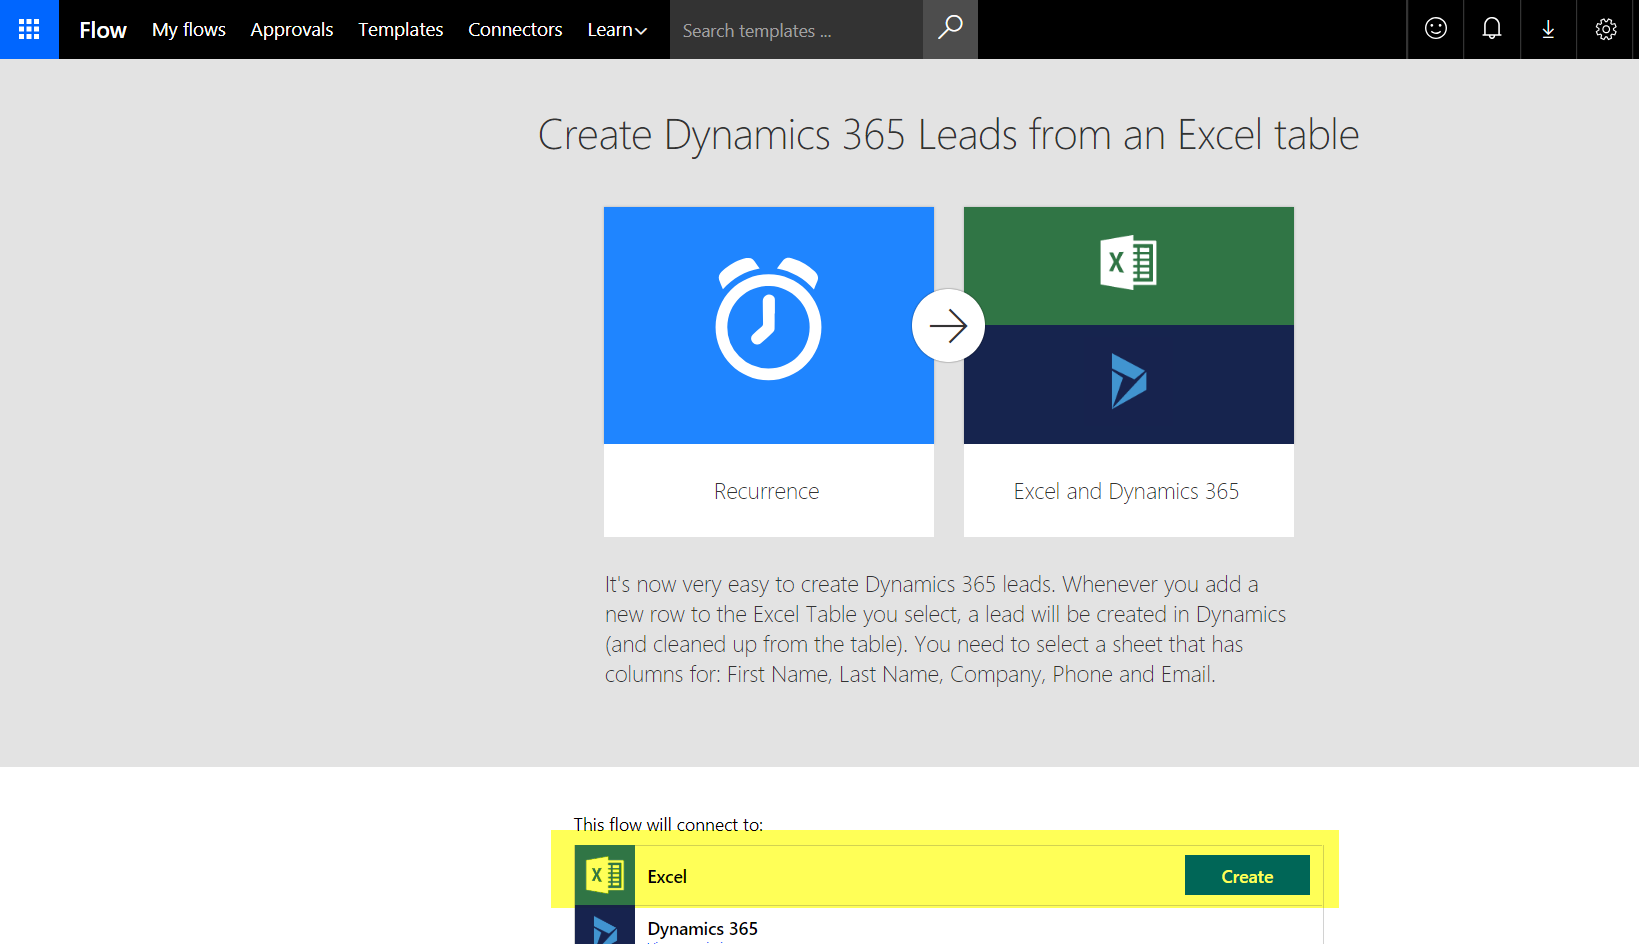1639x944 pixels.
Task: Expand the Learn dropdown menu
Action: pyautogui.click(x=617, y=30)
